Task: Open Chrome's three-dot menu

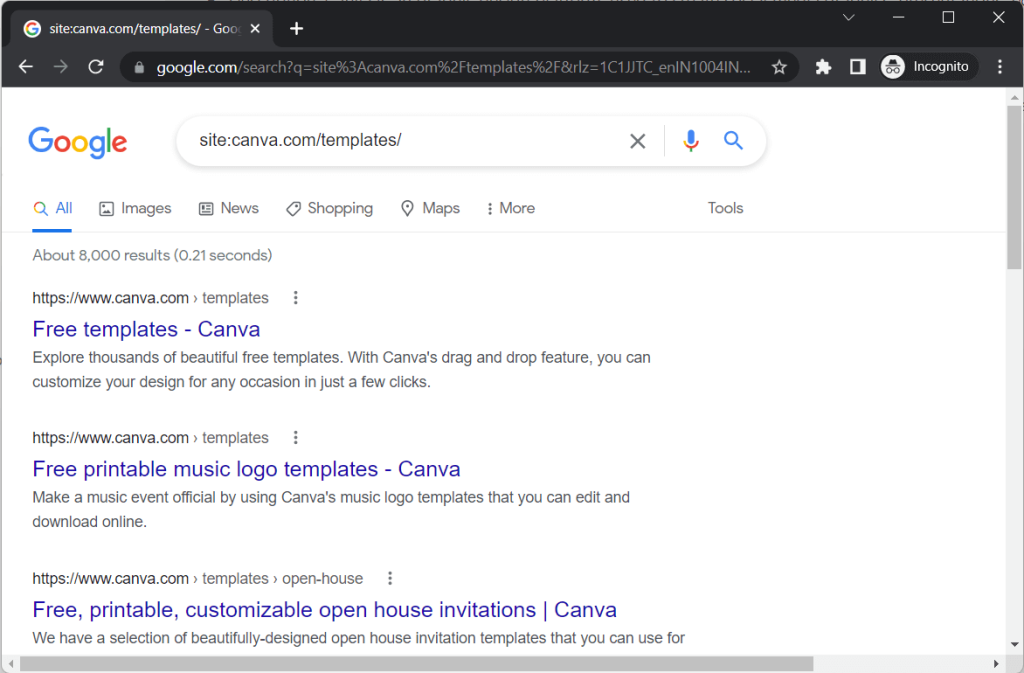Action: click(1000, 67)
